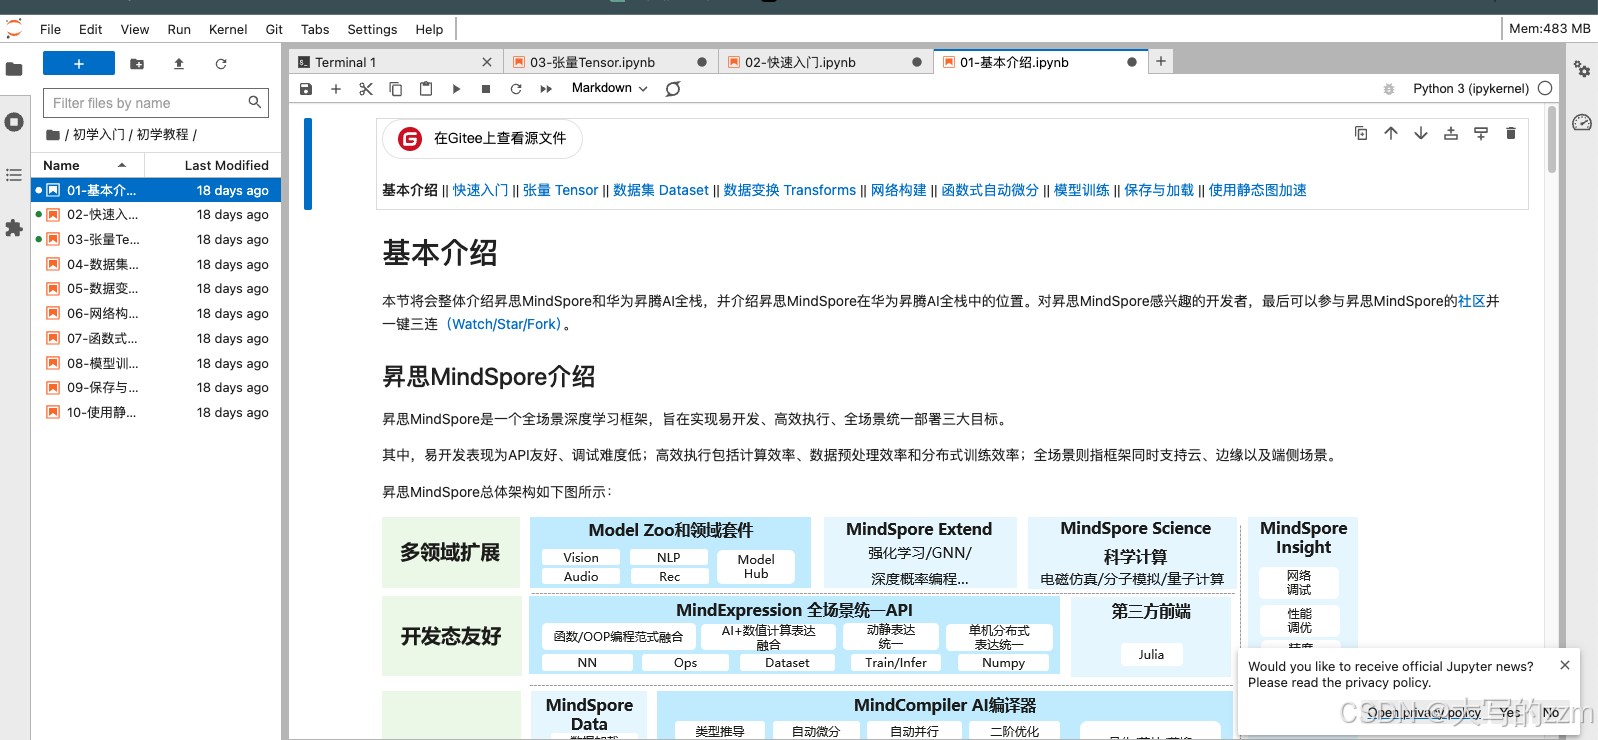Paste cell from clipboard

tap(426, 89)
